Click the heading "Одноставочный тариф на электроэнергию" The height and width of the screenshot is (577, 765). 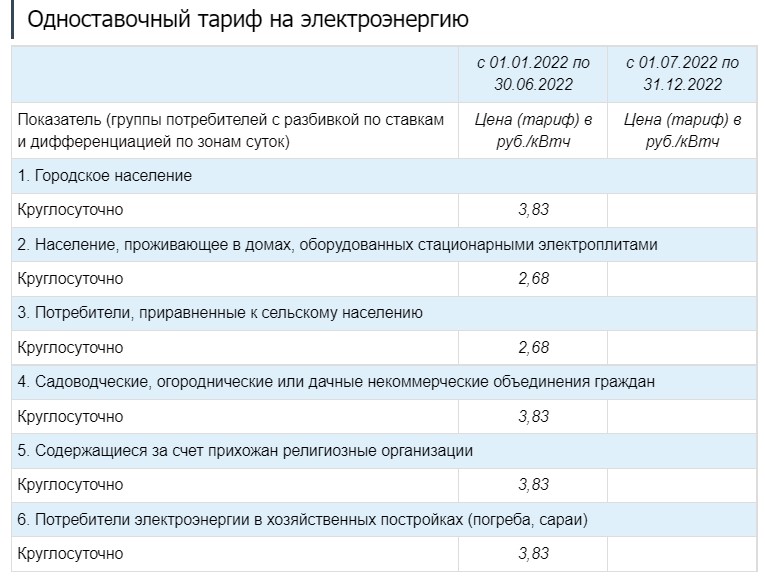pos(247,20)
